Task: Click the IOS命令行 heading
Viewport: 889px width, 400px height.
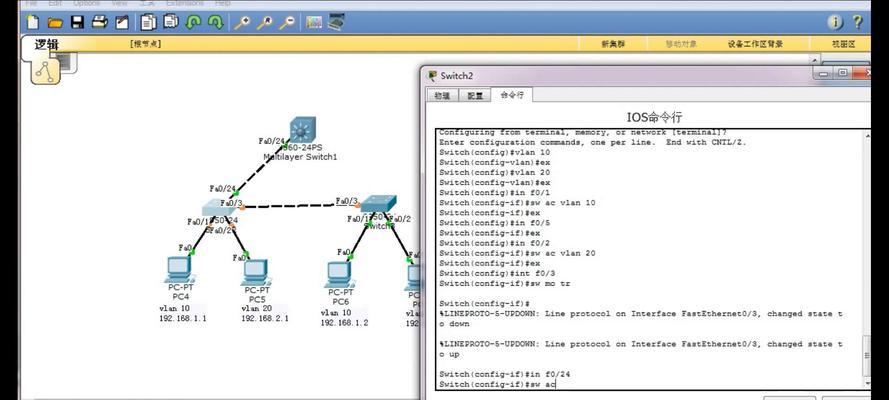Action: click(654, 117)
